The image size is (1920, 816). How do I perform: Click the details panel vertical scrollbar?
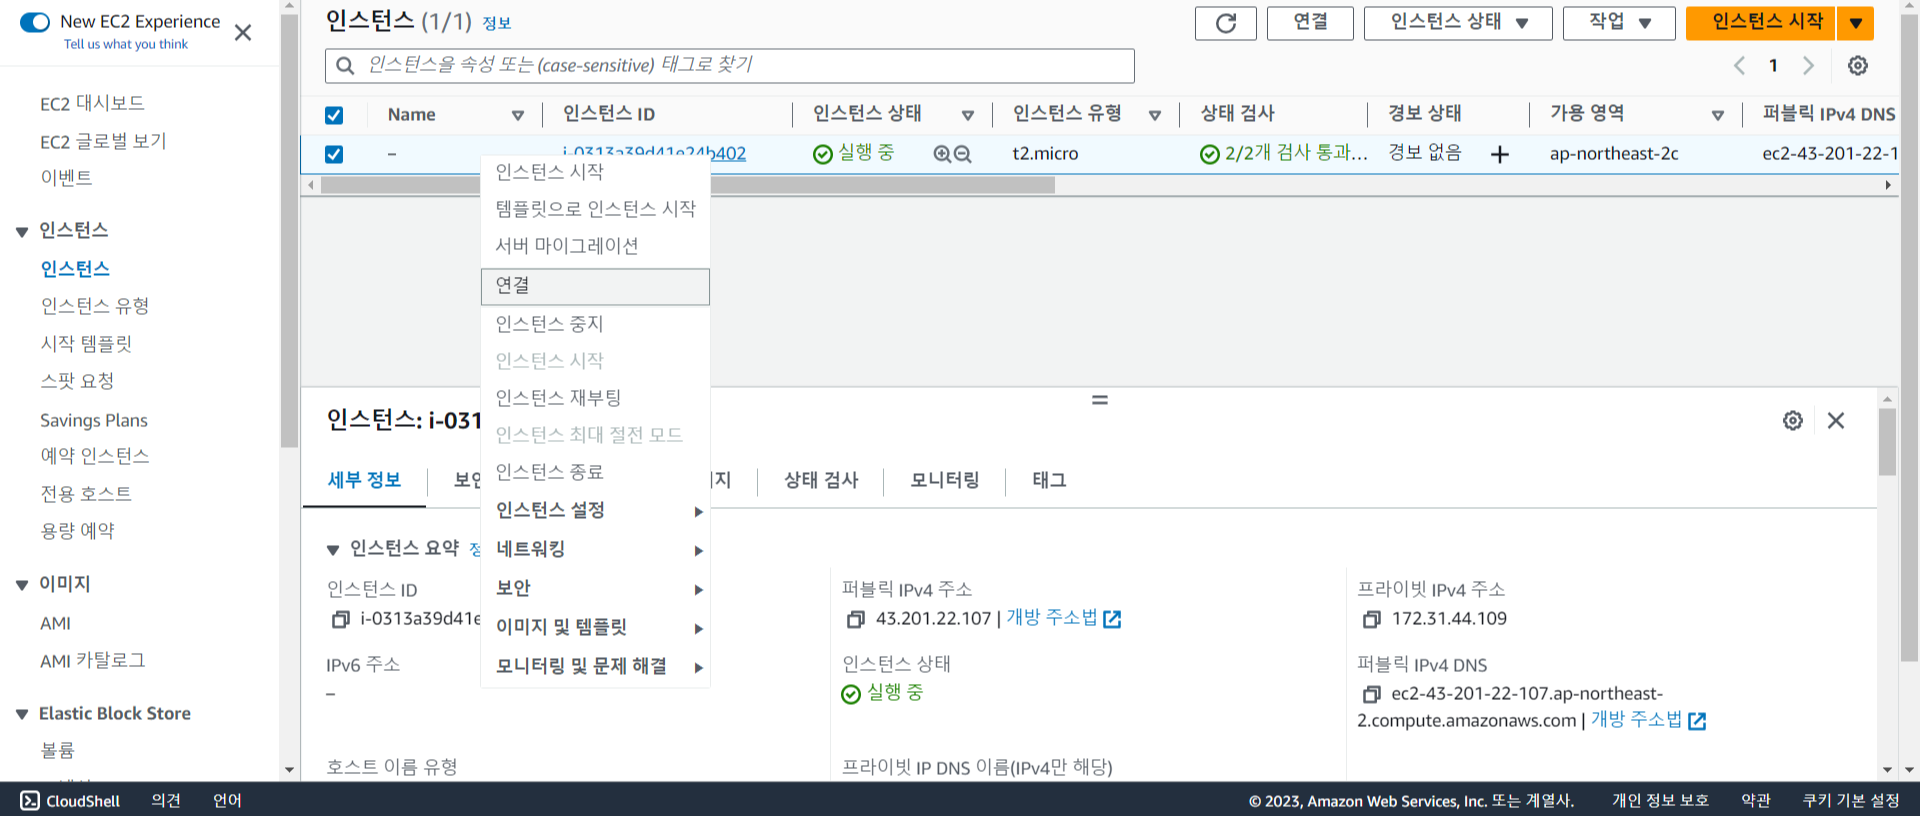[1887, 442]
